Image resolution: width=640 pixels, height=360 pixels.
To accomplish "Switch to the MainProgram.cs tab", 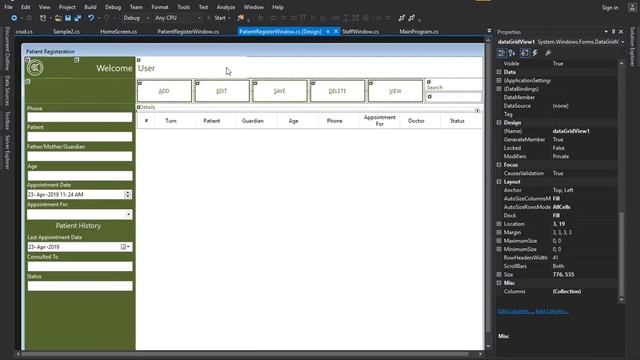I will pos(419,31).
